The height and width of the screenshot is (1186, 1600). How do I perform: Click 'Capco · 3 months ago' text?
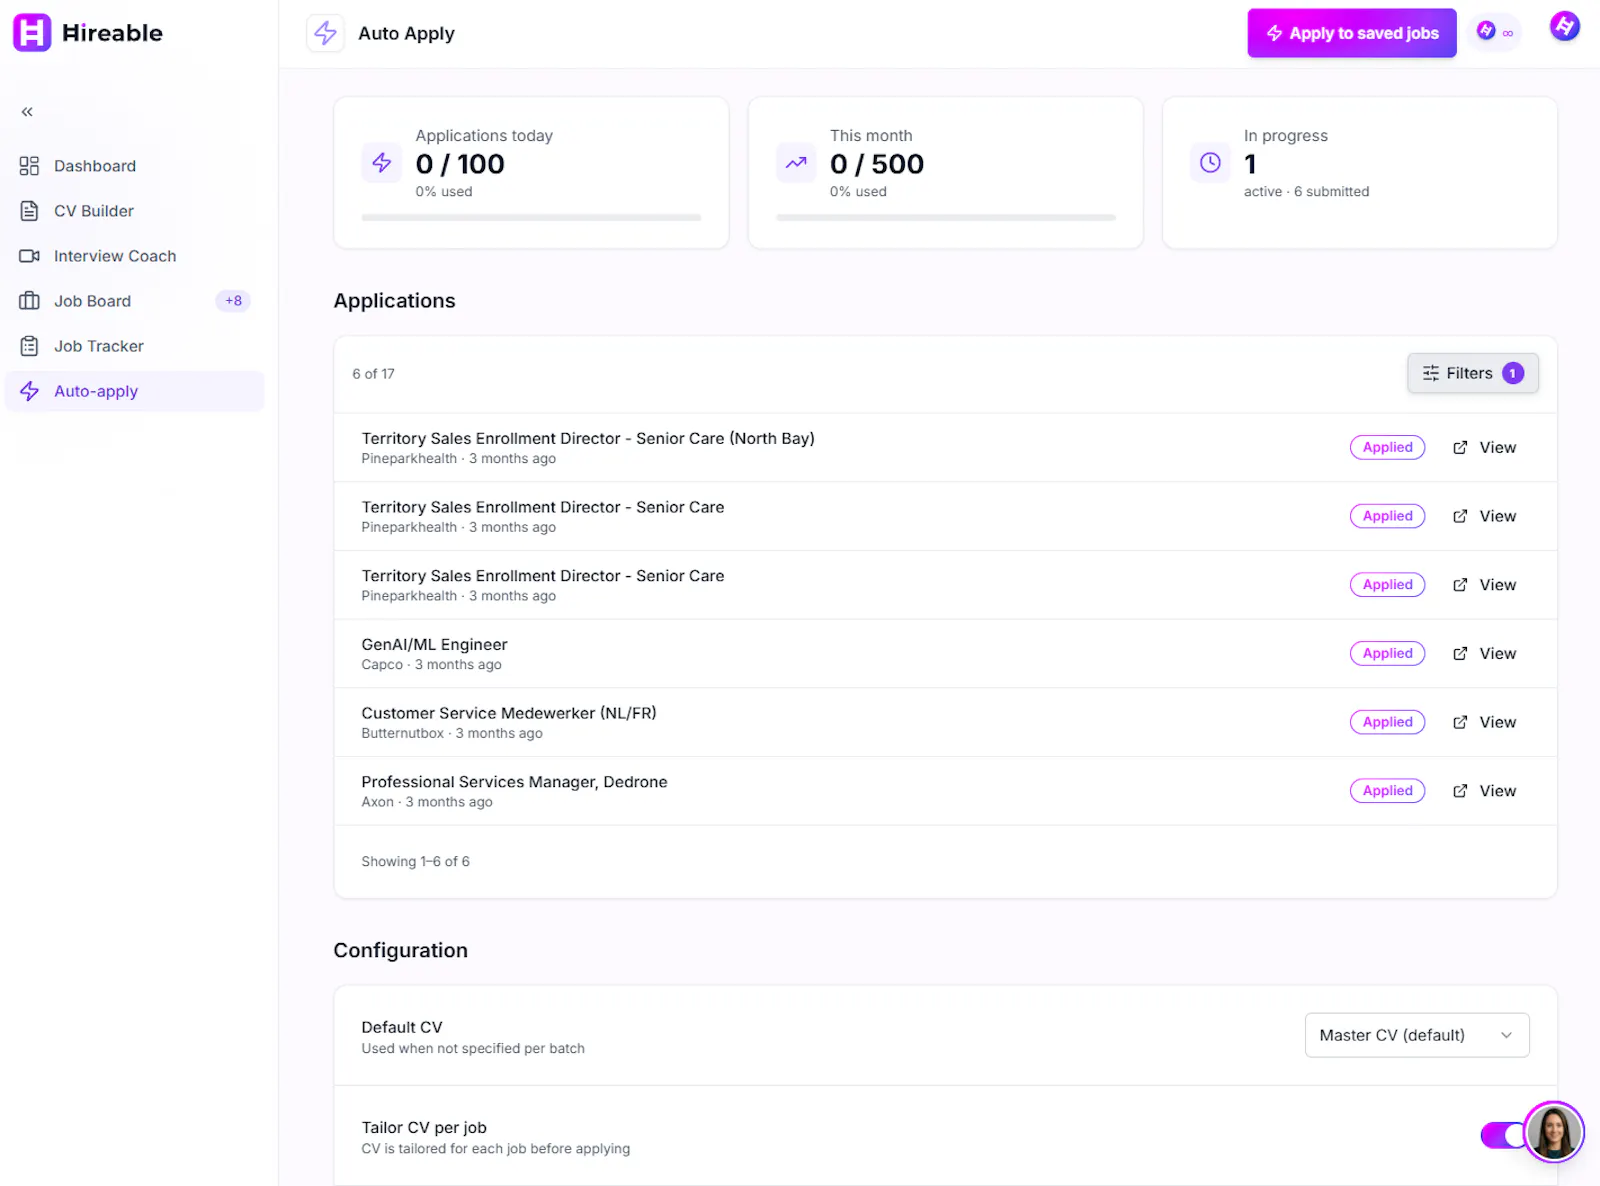point(431,665)
